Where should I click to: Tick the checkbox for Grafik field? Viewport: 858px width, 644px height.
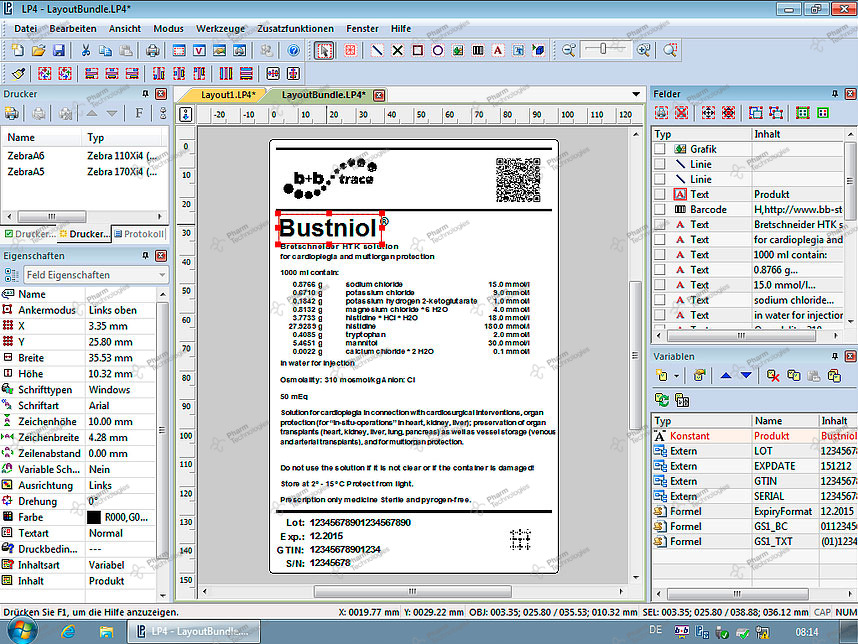click(x=660, y=149)
